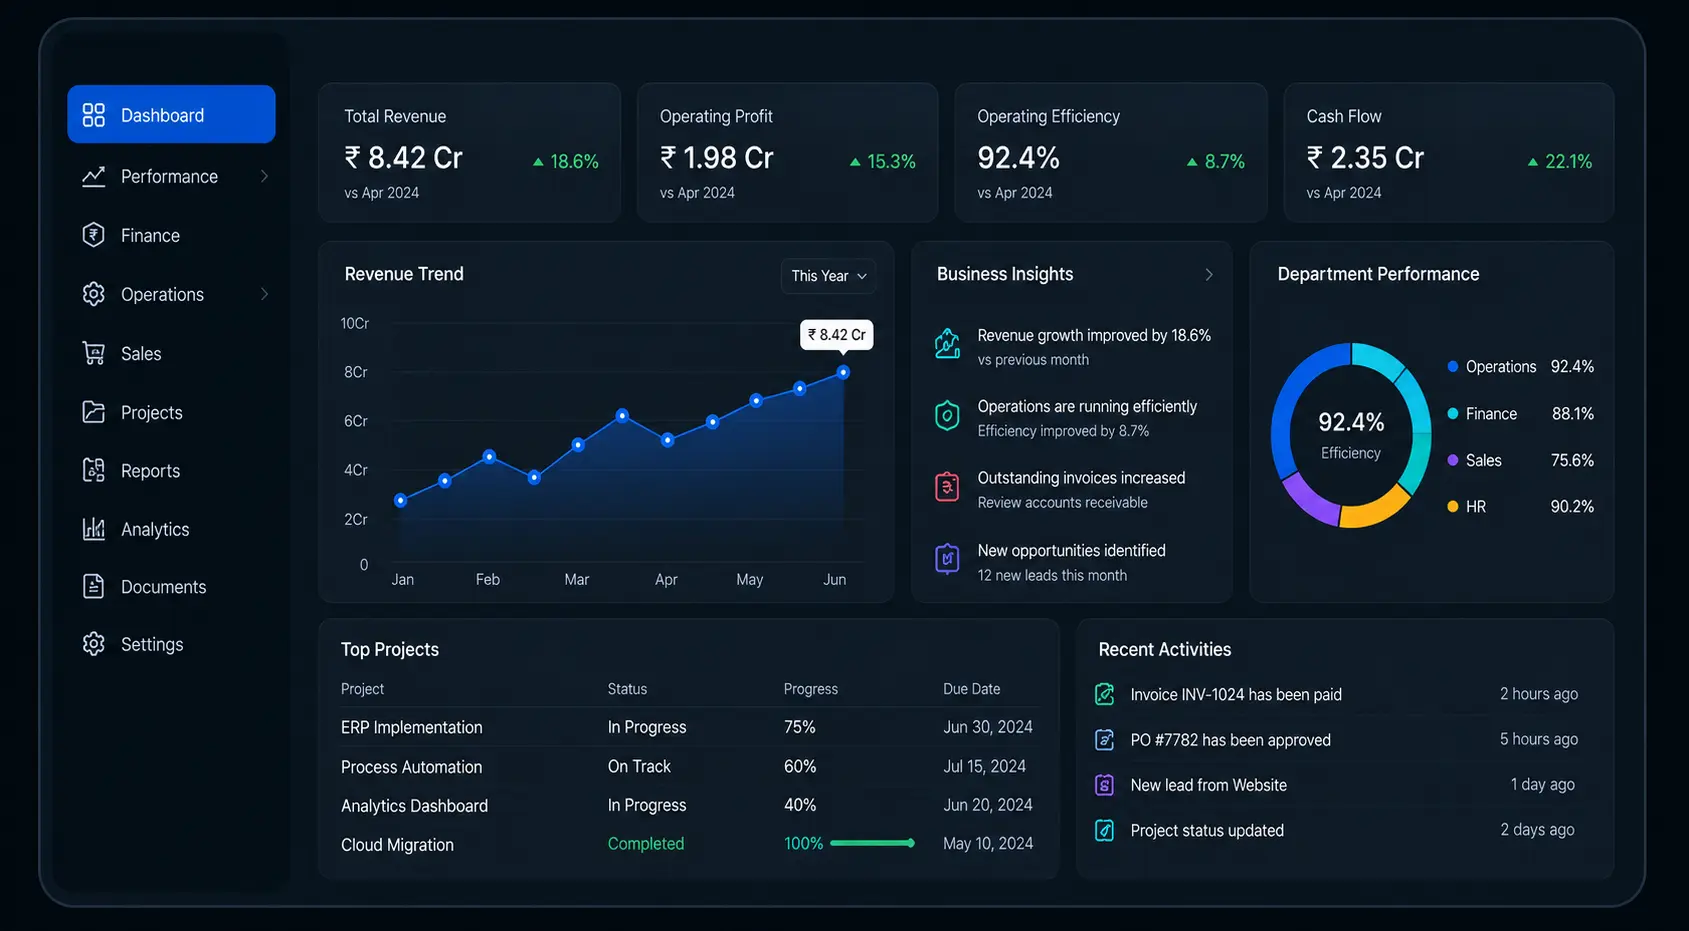Click the Projects folder icon

click(93, 412)
